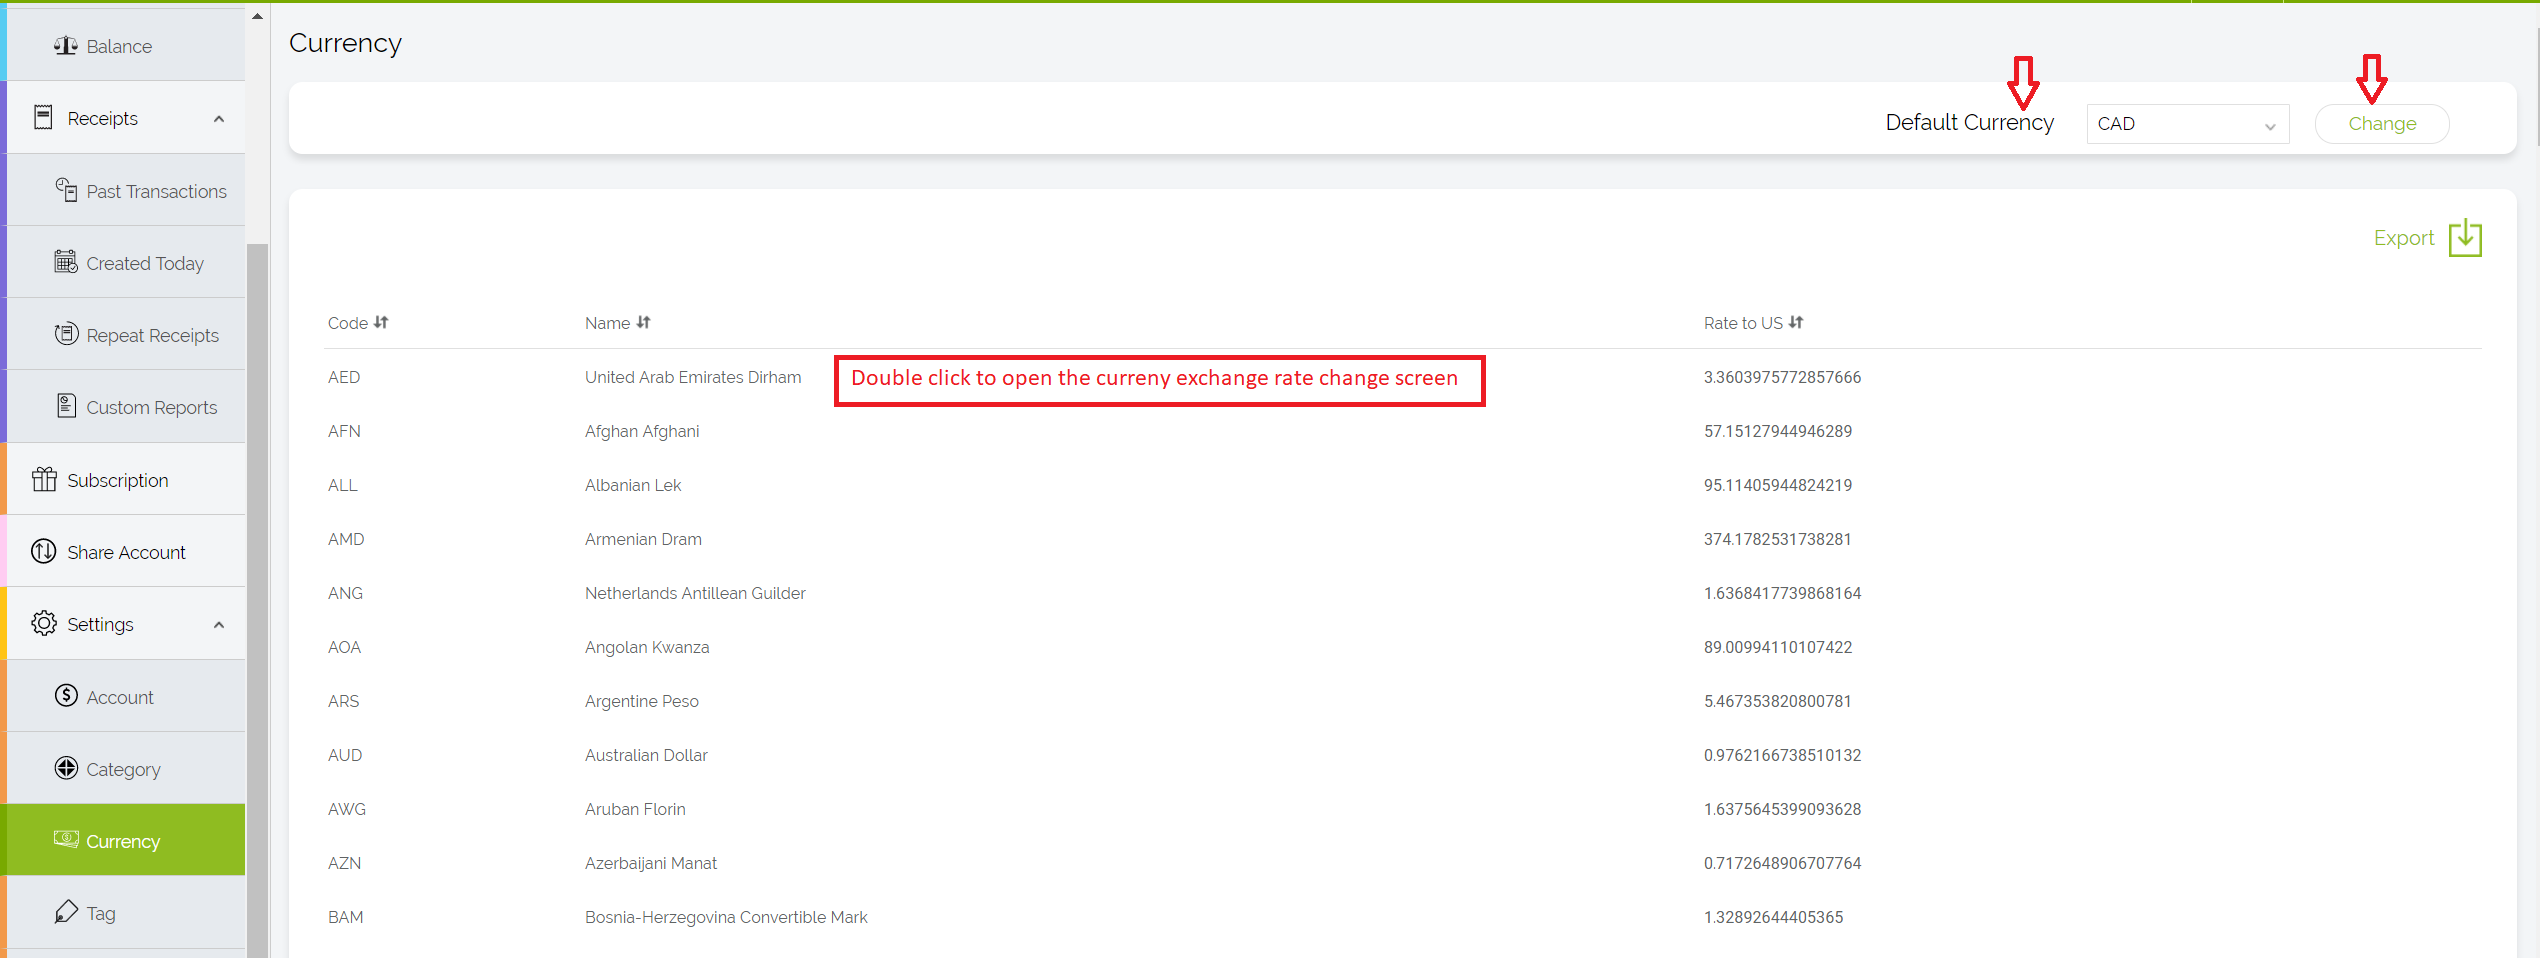Image resolution: width=2540 pixels, height=958 pixels.
Task: Sort by Rate to US column
Action: click(x=1796, y=323)
